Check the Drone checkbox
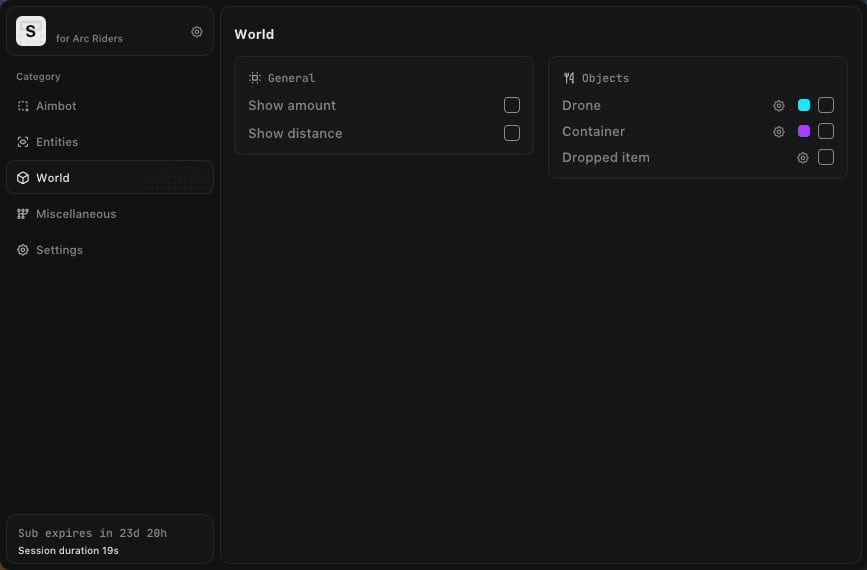The height and width of the screenshot is (570, 867). click(826, 105)
